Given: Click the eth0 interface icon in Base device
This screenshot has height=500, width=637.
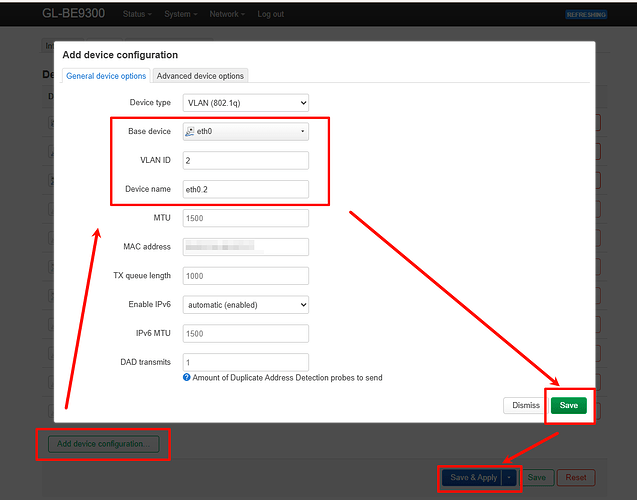Looking at the screenshot, I should coord(190,131).
